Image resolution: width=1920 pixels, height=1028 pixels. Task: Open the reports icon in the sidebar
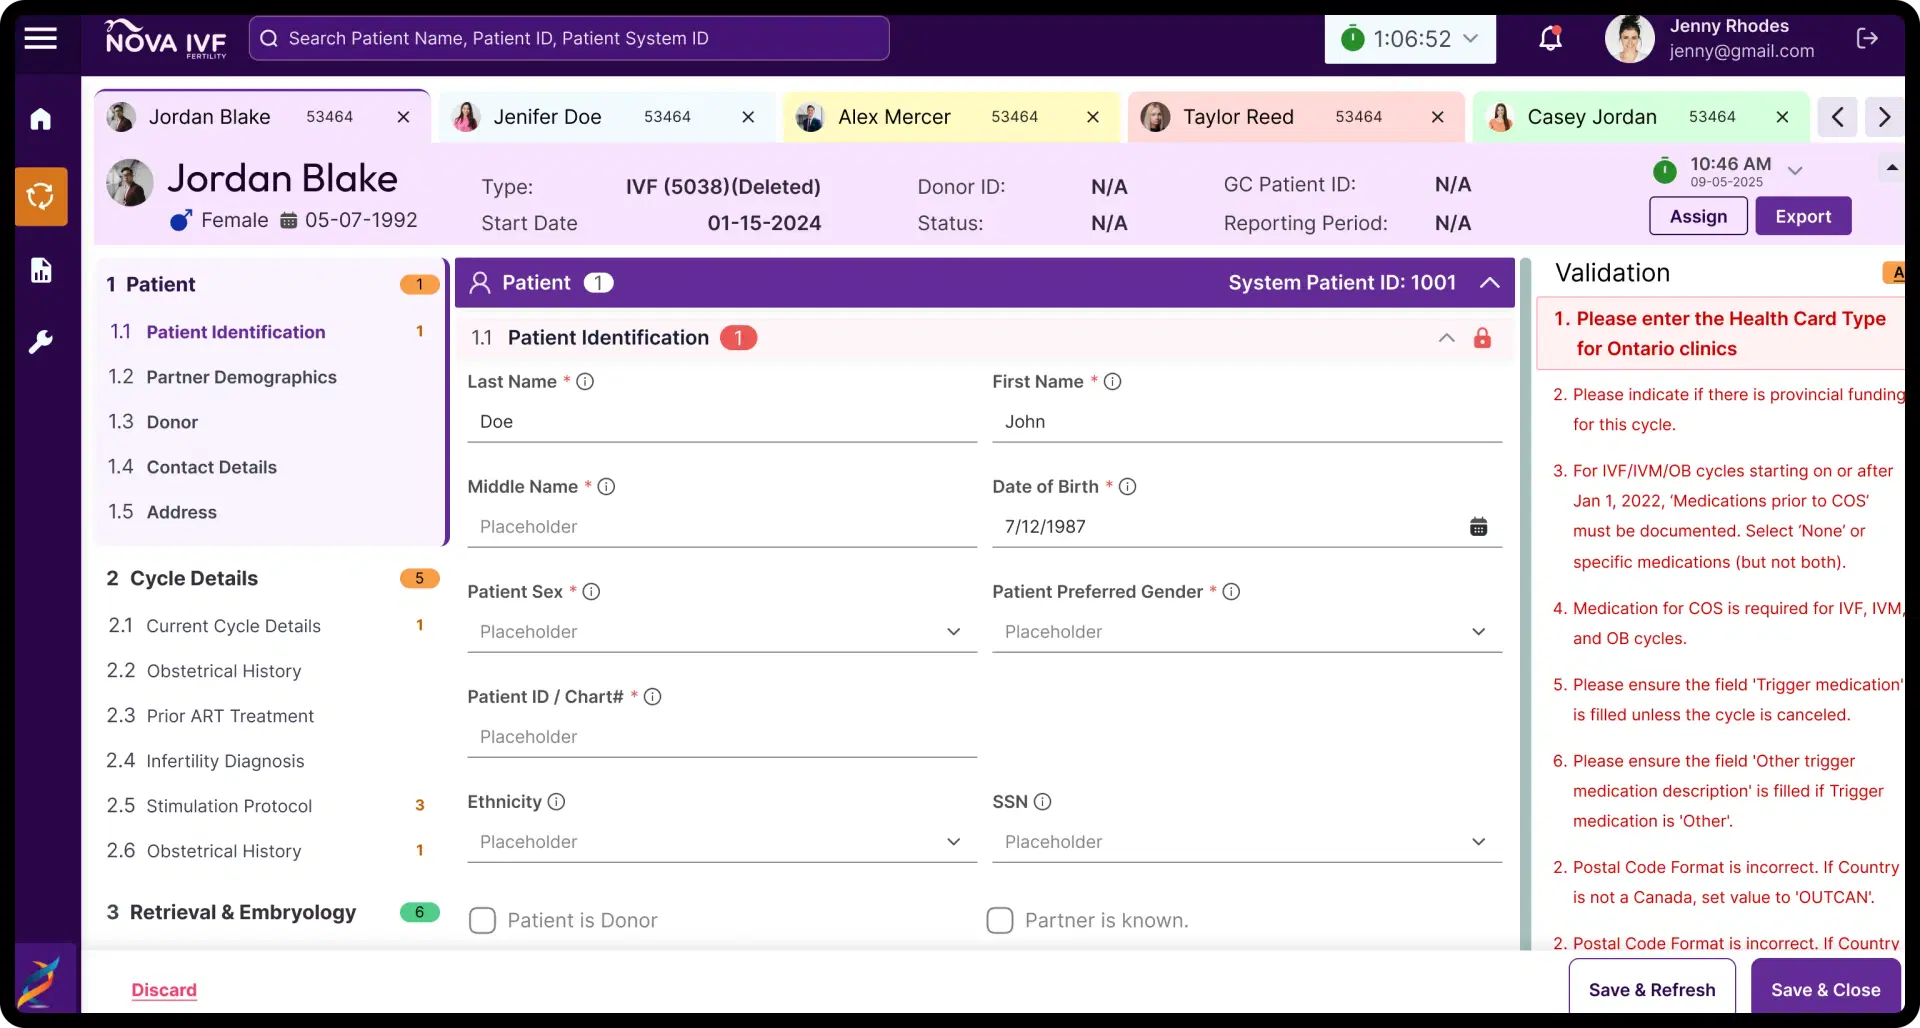click(40, 270)
